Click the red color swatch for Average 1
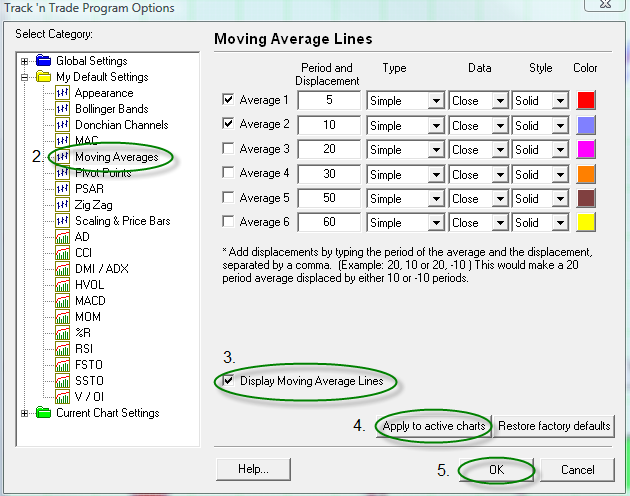Screen dimensions: 630x496 pos(586,100)
